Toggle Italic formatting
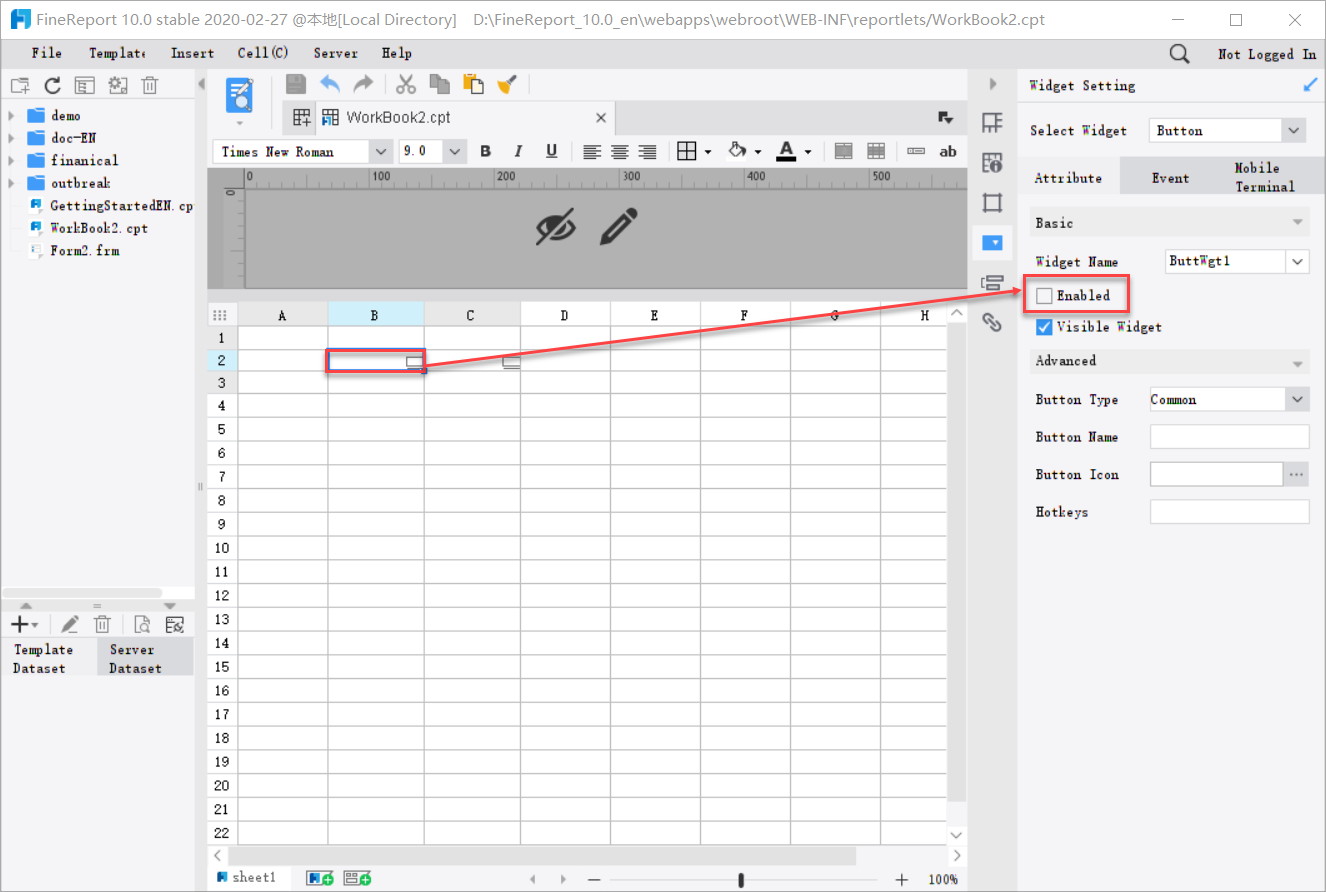 click(518, 151)
